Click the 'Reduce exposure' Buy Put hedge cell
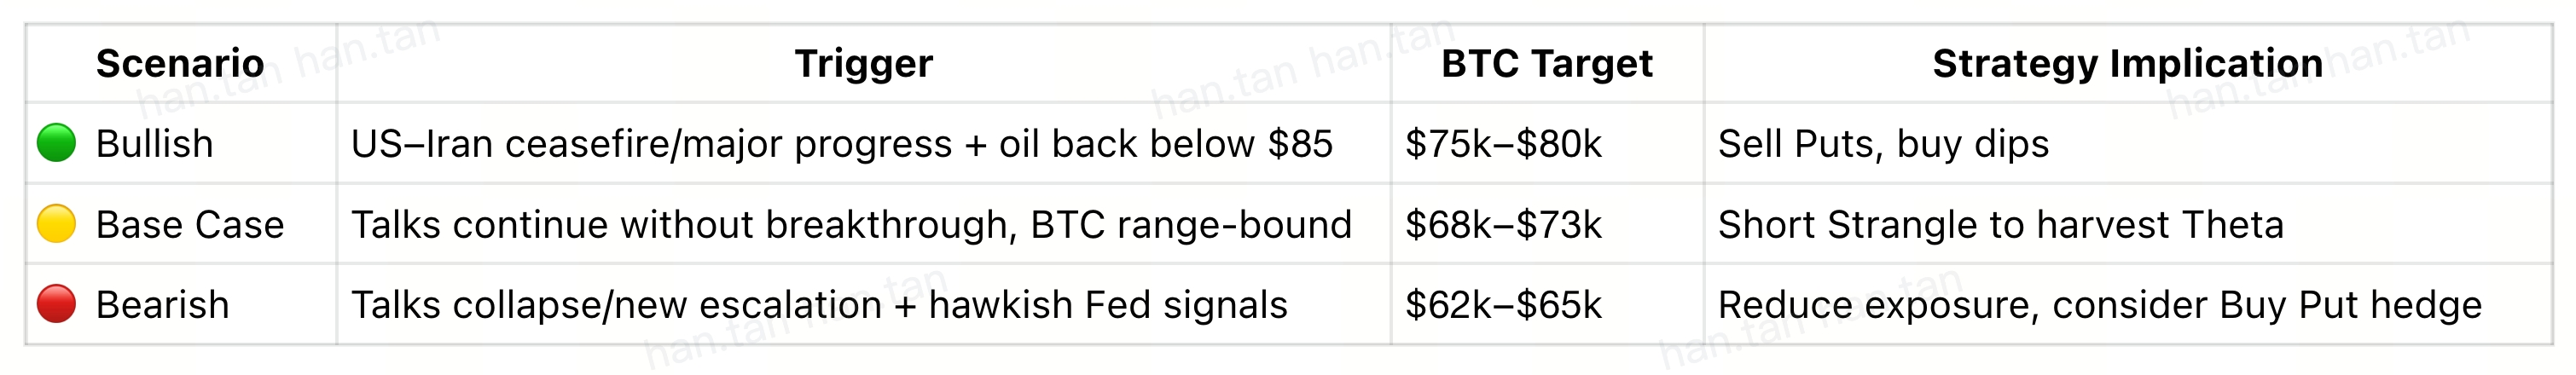Viewport: 2576px width, 375px height. pos(2099,305)
